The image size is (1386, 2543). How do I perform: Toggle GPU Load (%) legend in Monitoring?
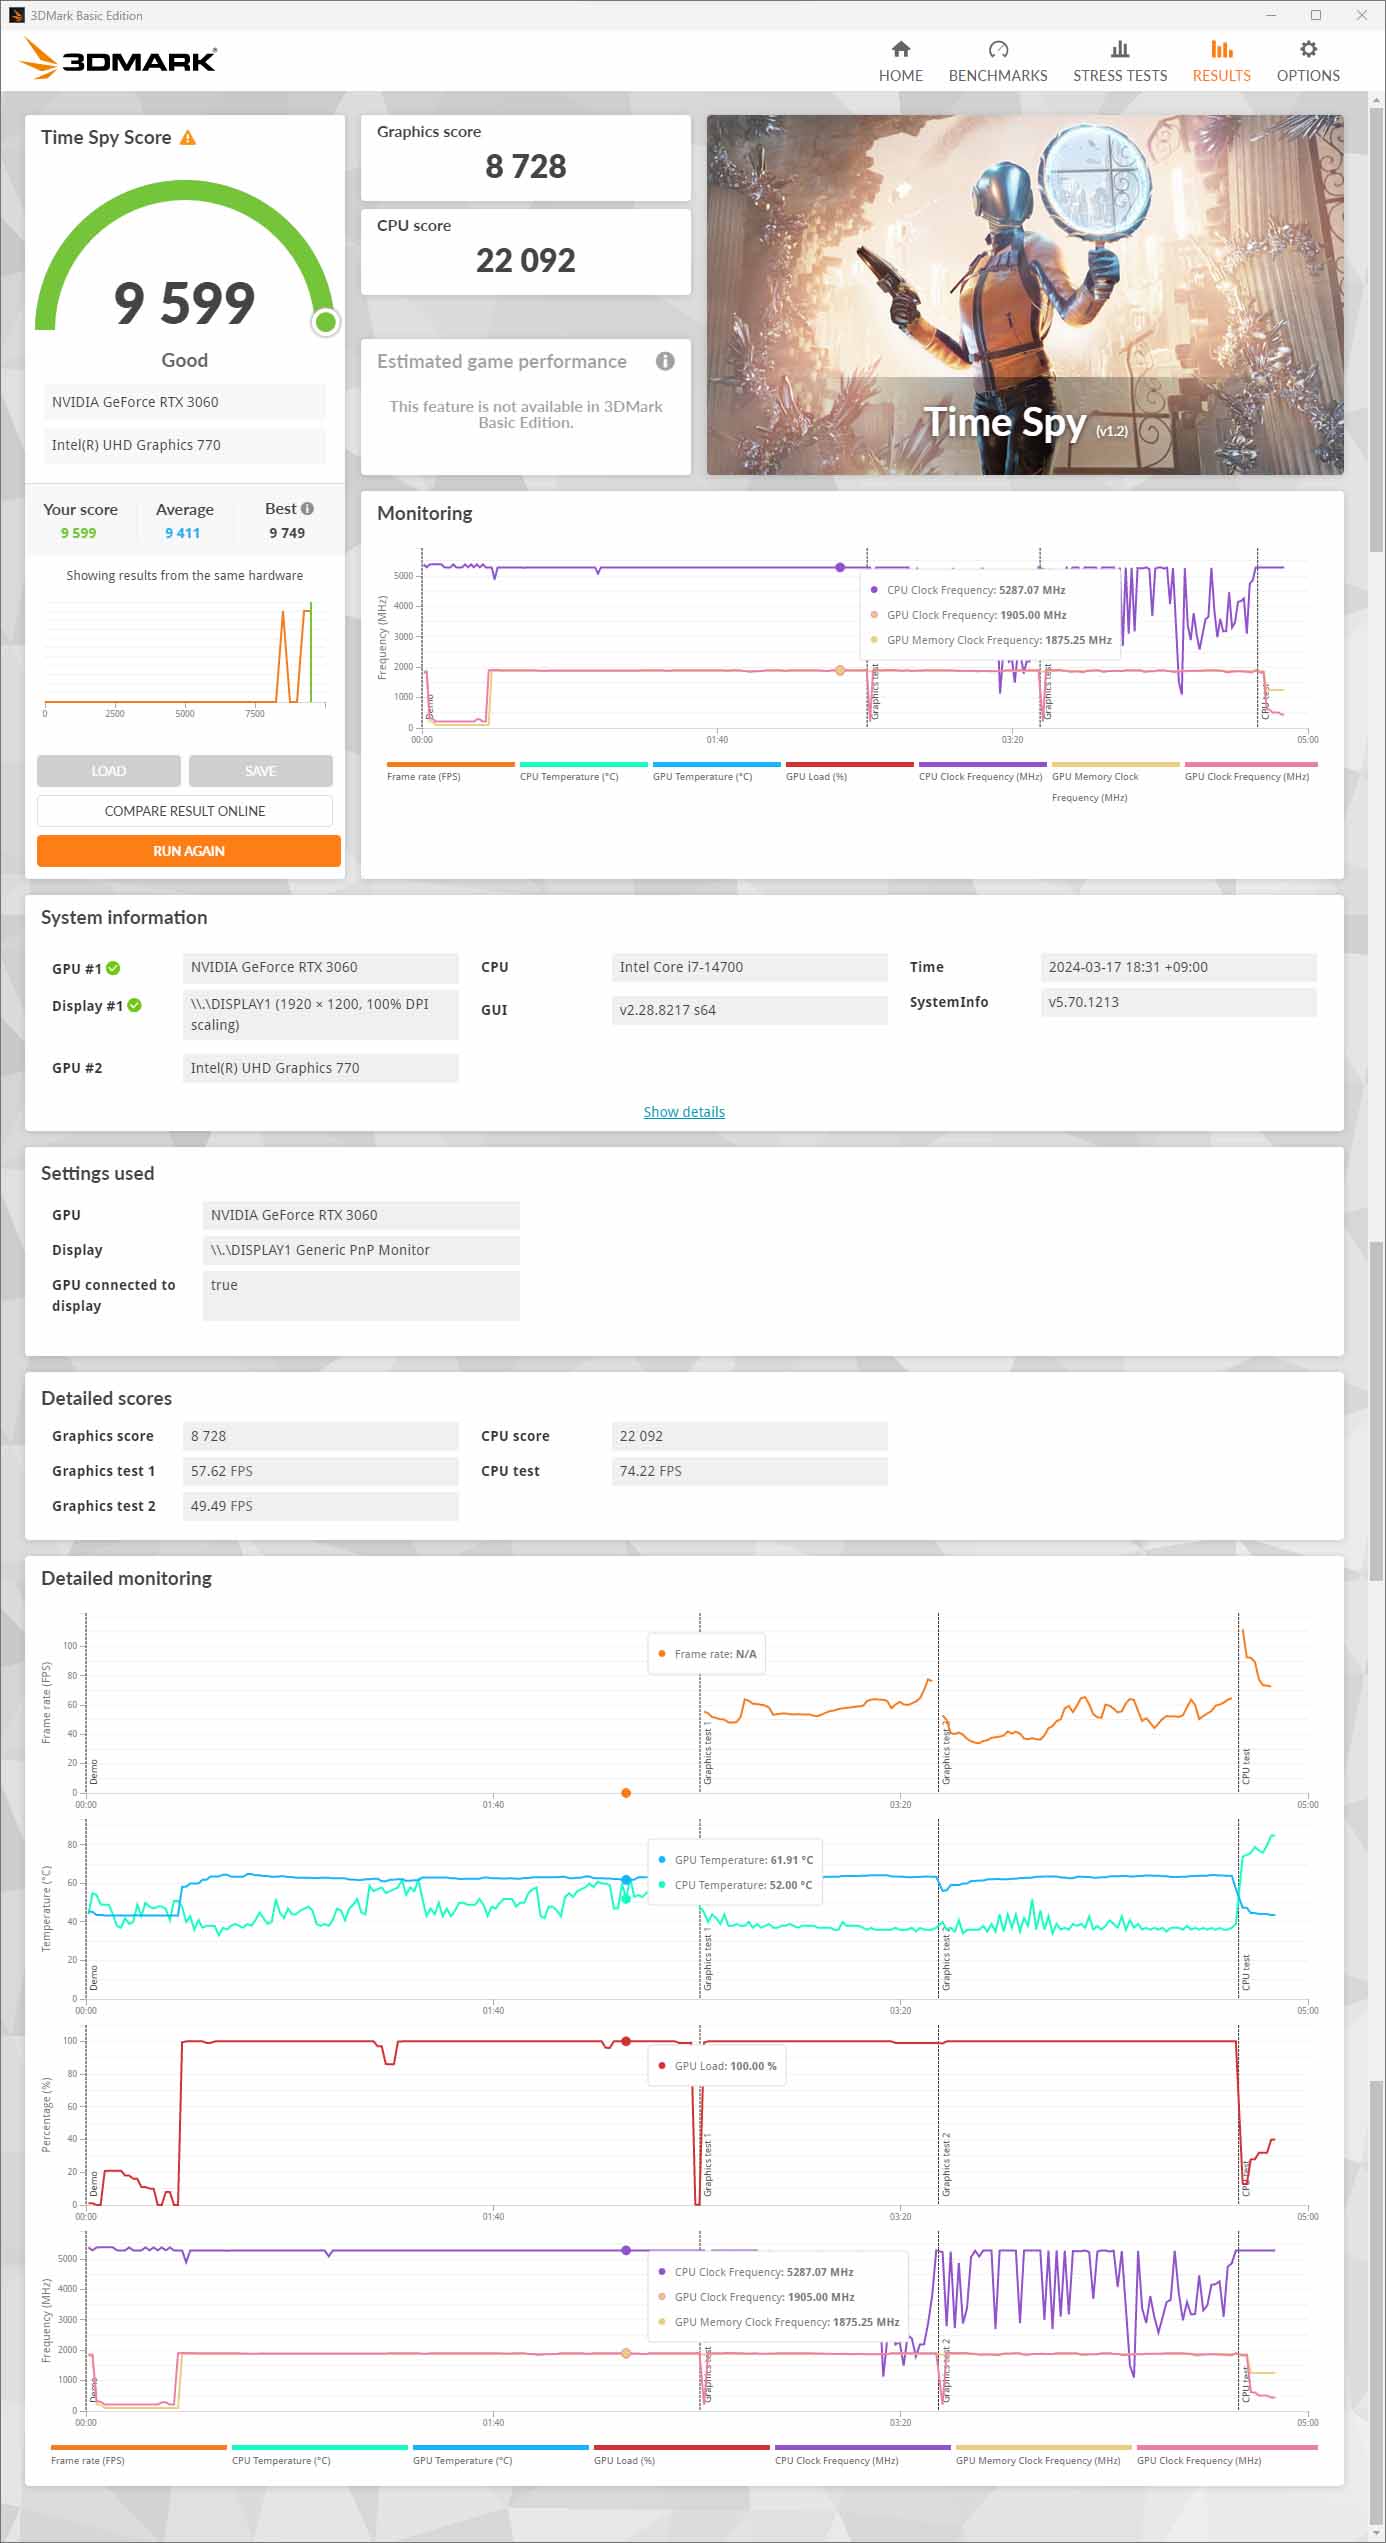pos(849,772)
